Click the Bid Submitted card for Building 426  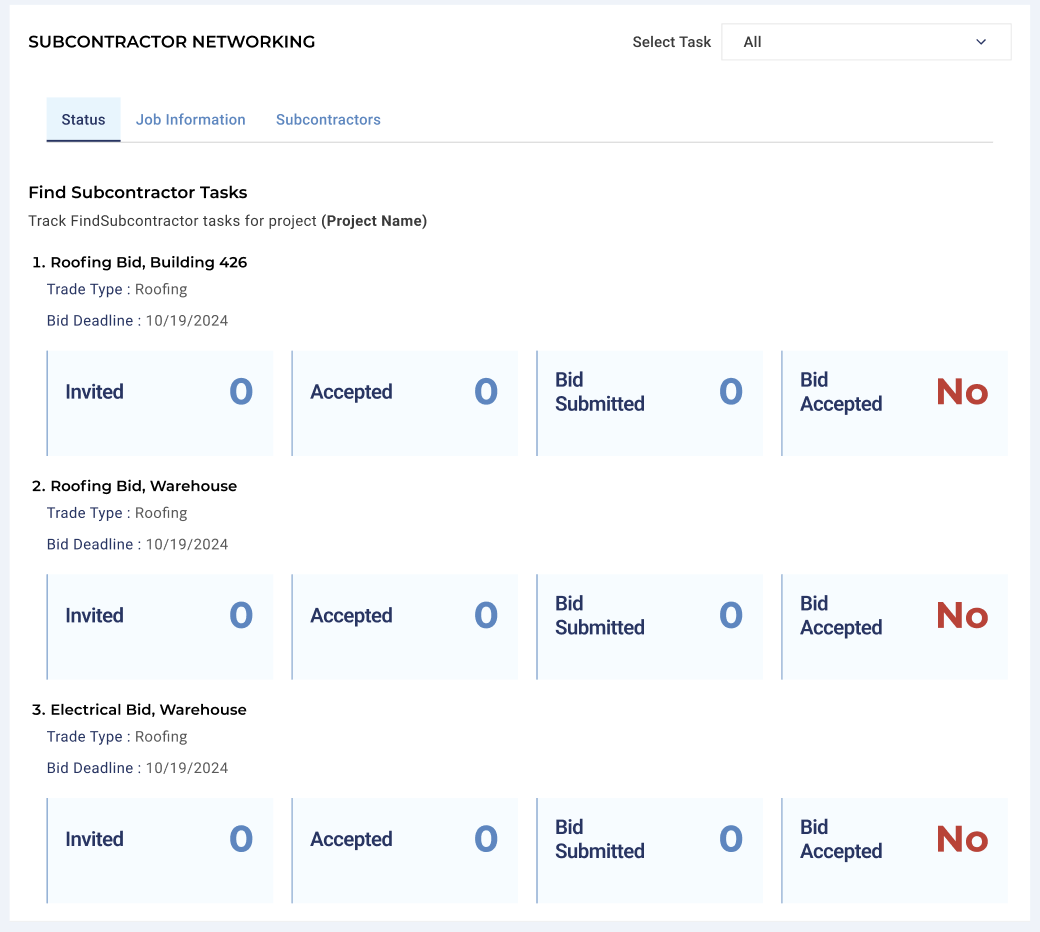click(649, 403)
